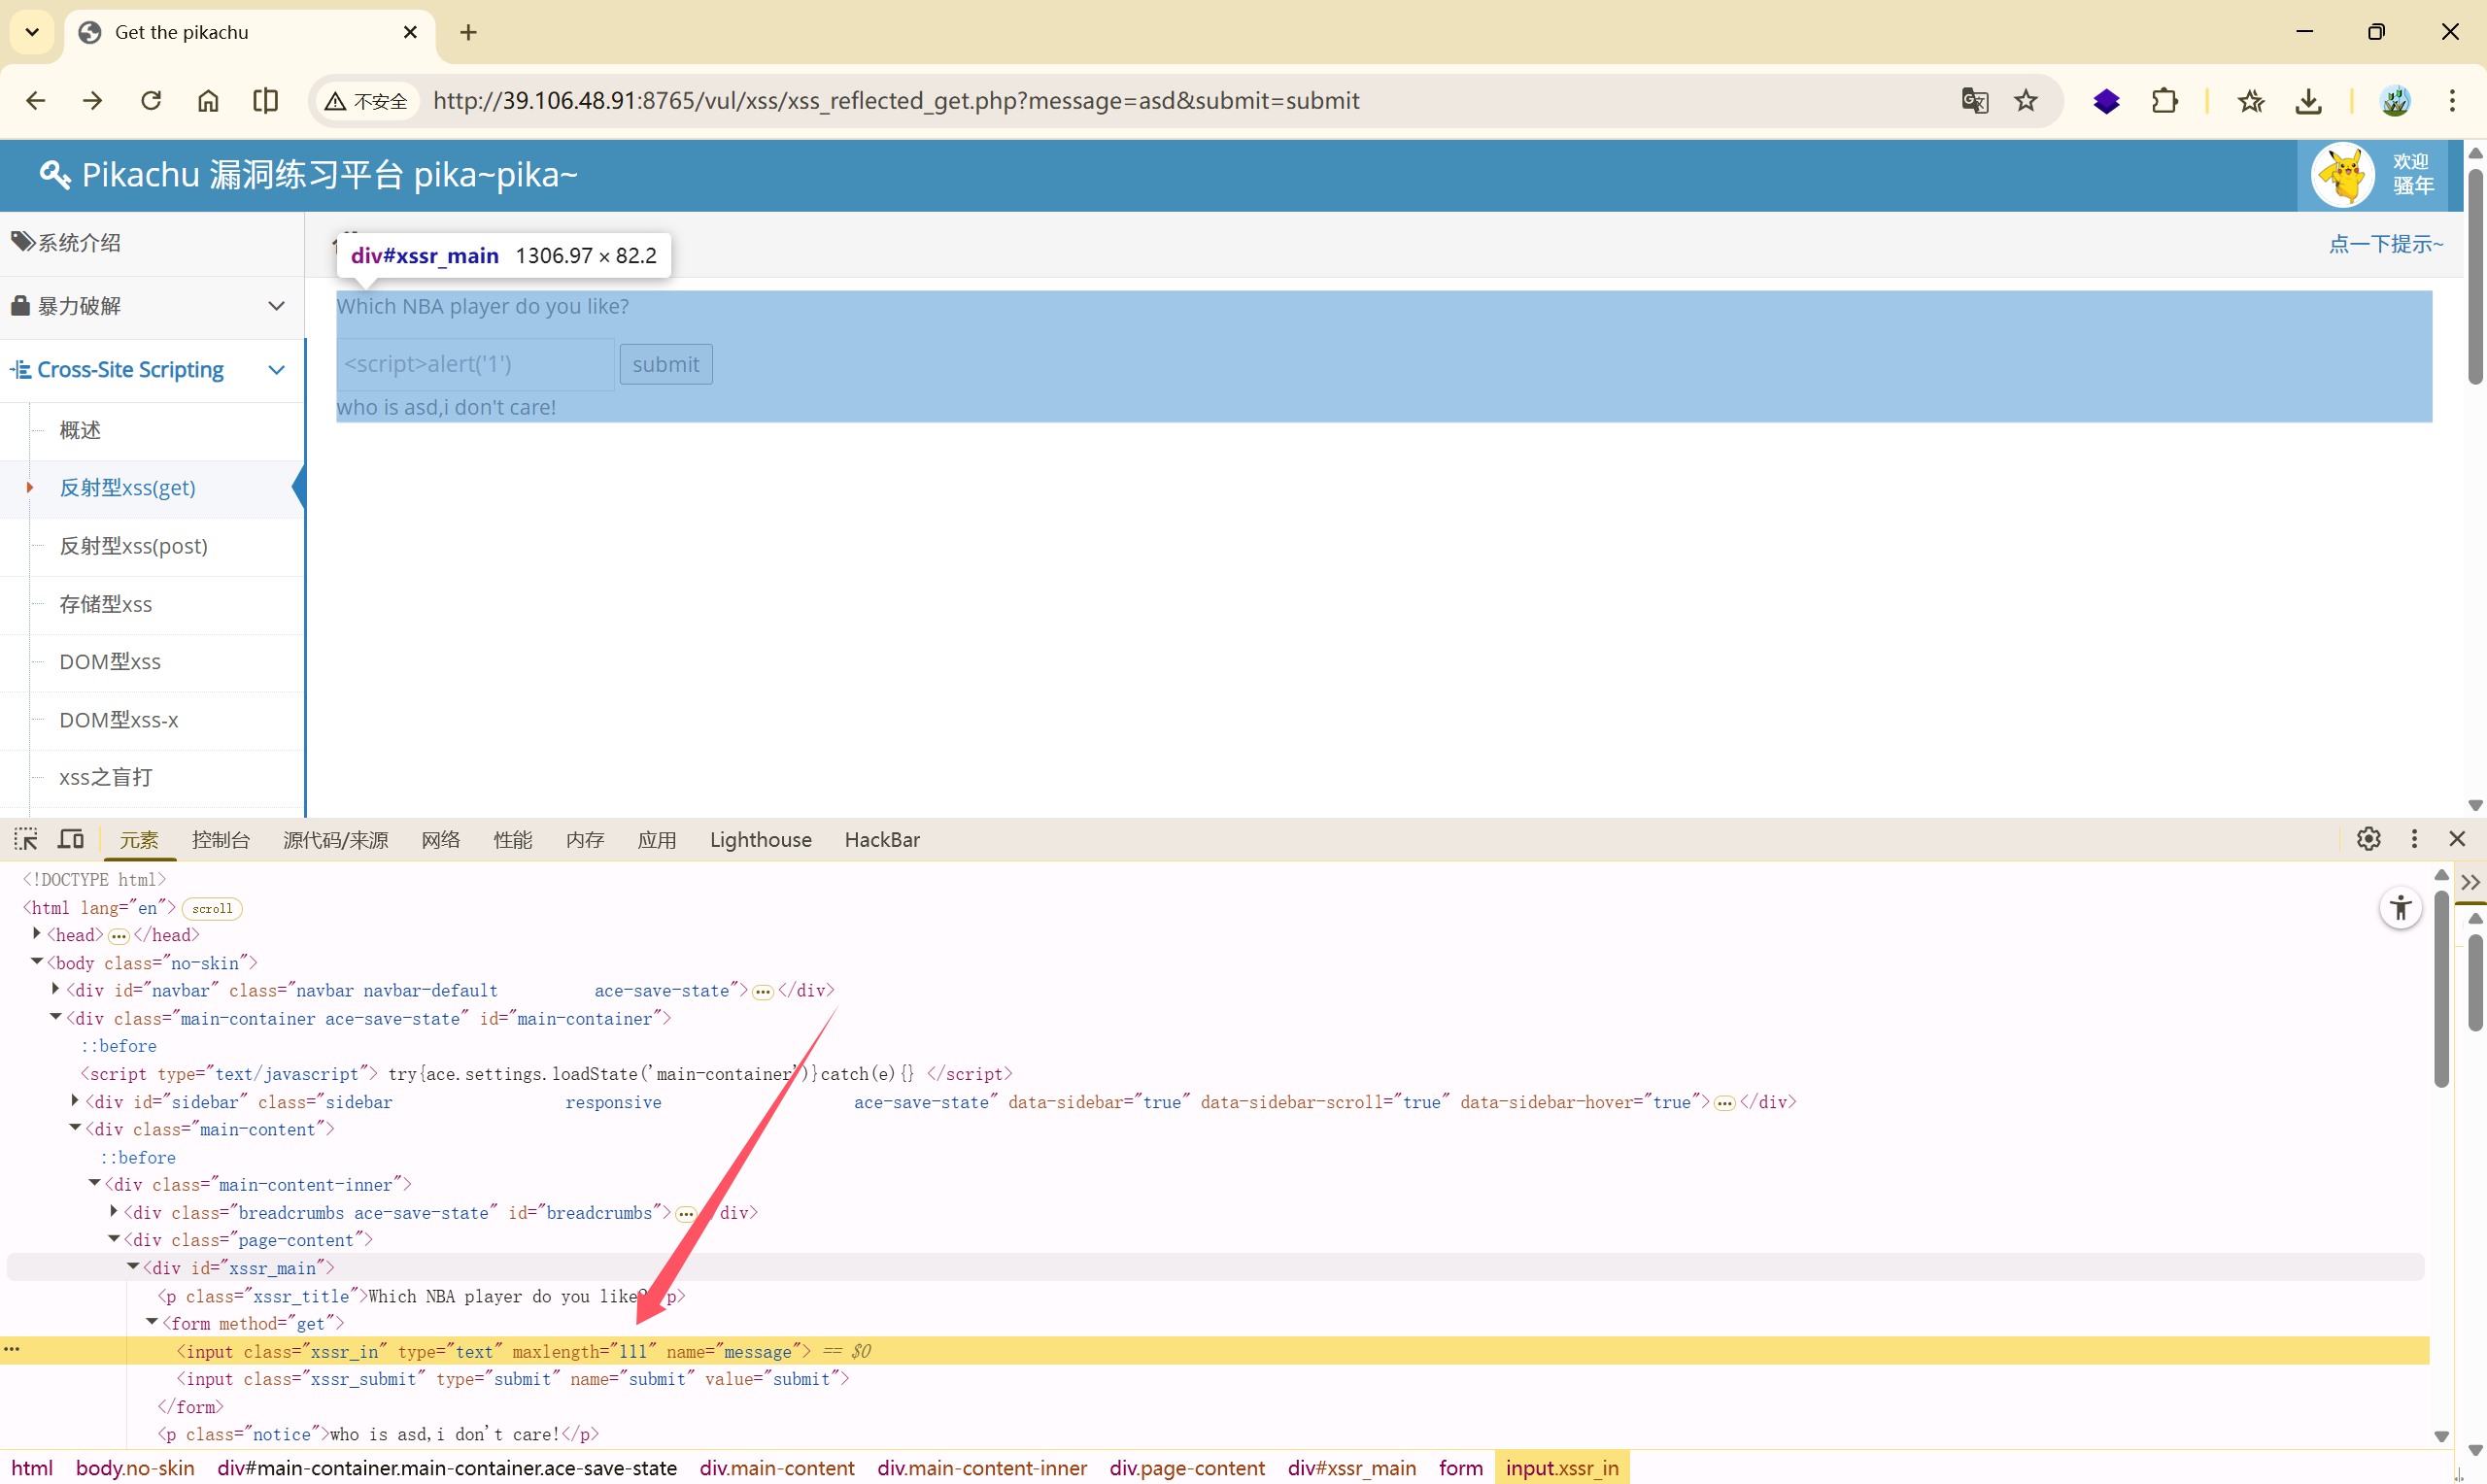Switch to the 控制台 console tab
Viewport: 2487px width, 1484px height.
[x=220, y=840]
